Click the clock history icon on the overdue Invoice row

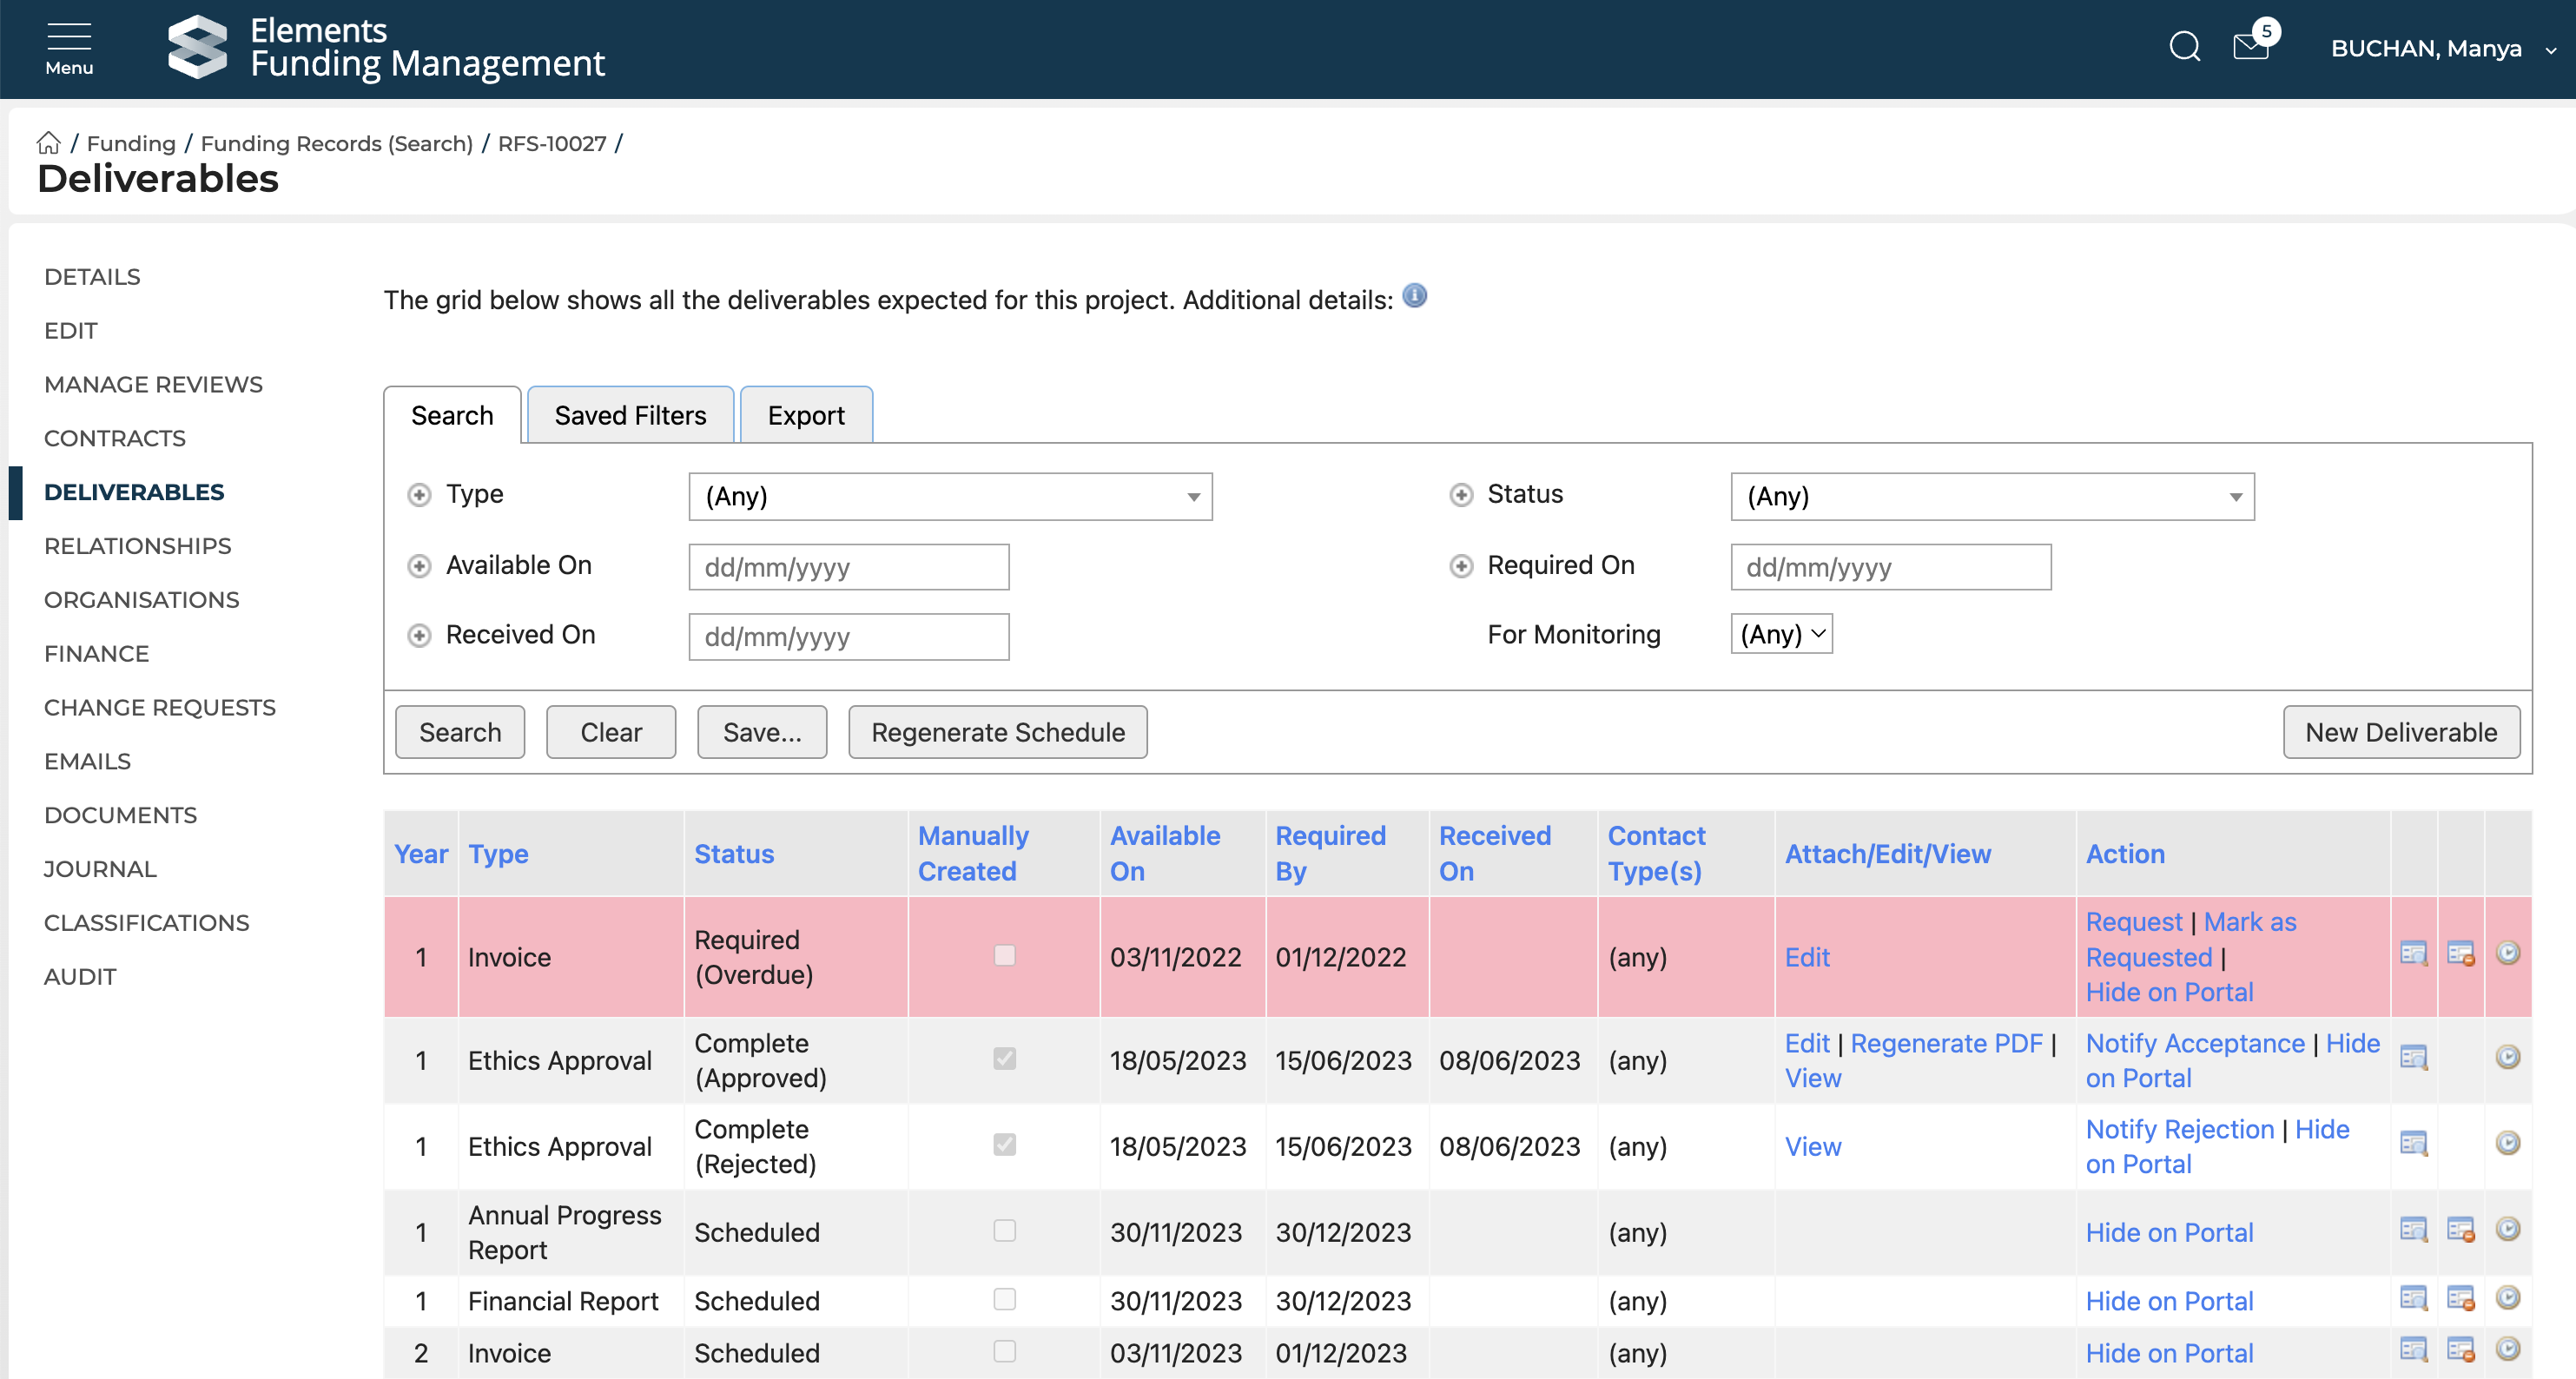tap(2508, 953)
